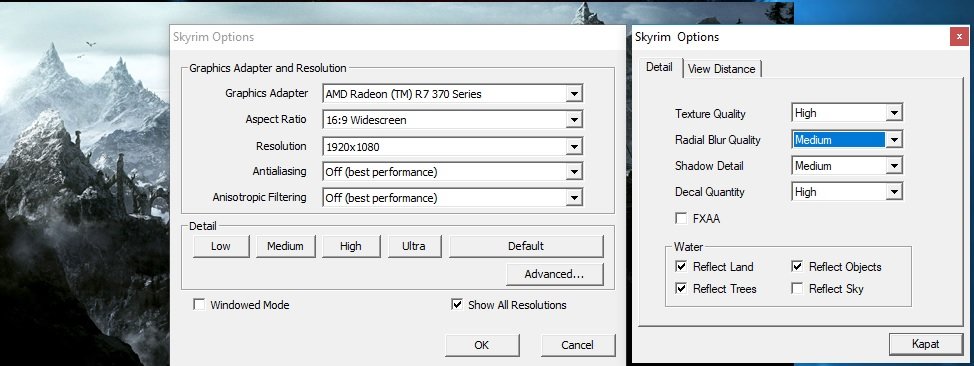Switch to the View Distance tab

click(722, 69)
